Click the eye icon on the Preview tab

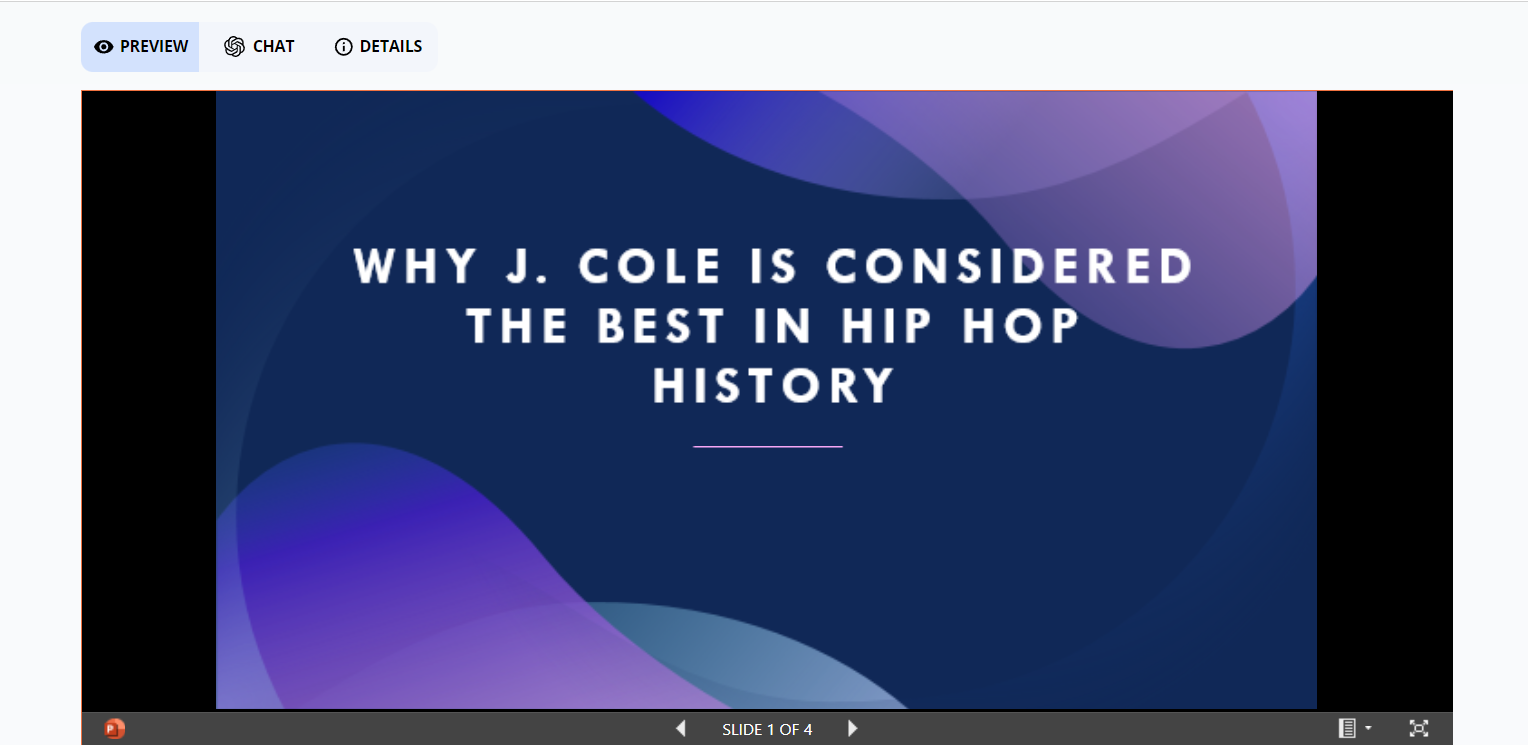pos(102,46)
